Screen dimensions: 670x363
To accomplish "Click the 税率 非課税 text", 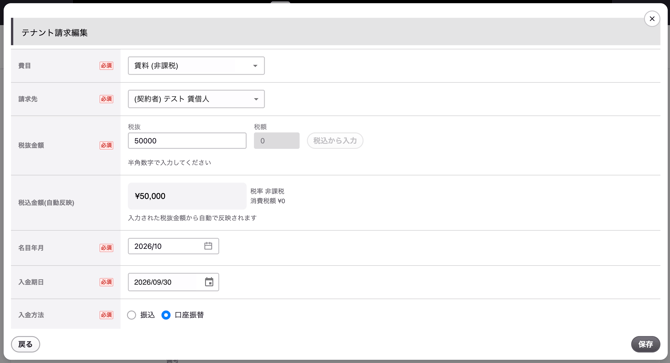I will click(x=267, y=191).
